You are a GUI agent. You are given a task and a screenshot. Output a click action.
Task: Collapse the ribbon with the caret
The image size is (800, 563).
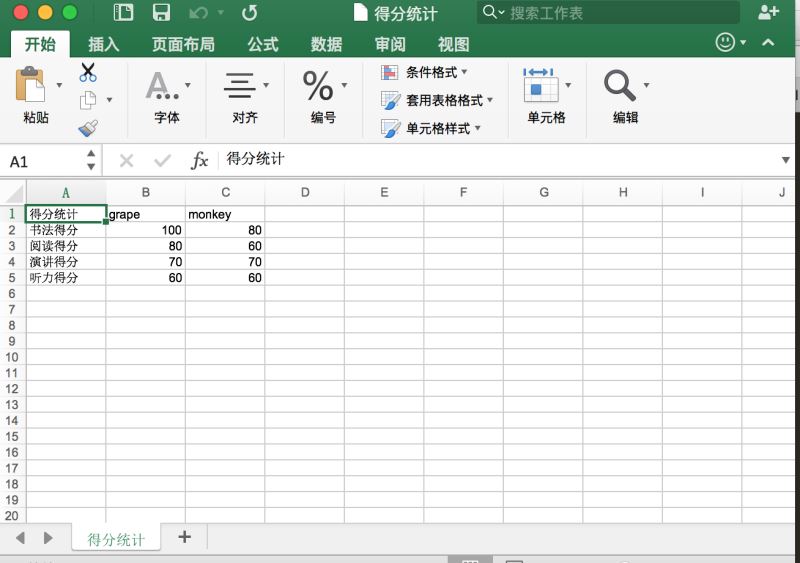[768, 42]
